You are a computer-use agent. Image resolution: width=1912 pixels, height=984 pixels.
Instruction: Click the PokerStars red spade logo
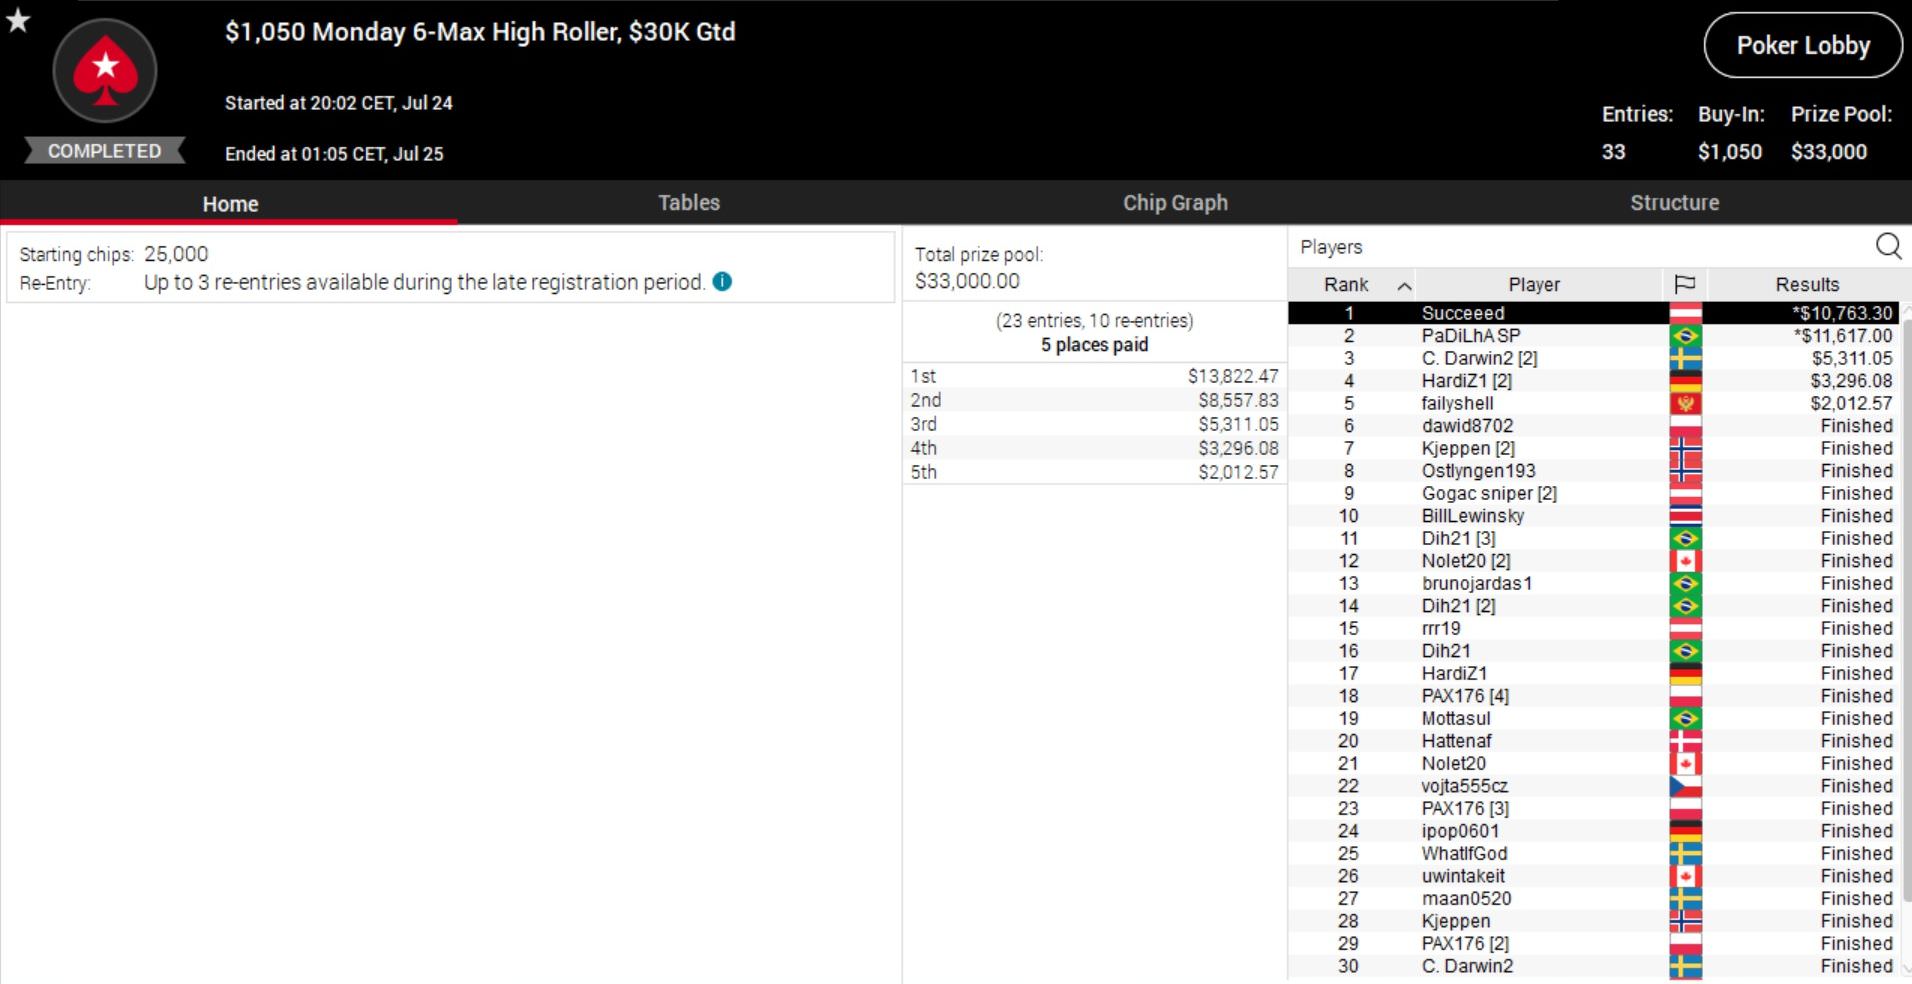(x=105, y=72)
